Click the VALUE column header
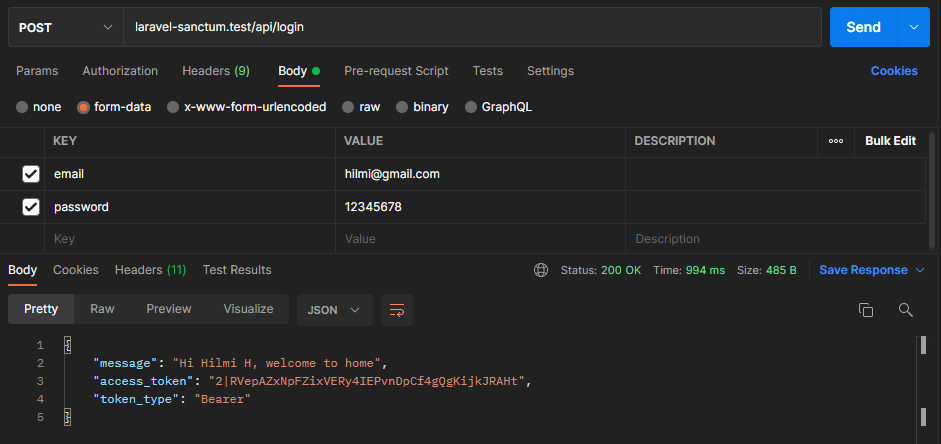Viewport: 941px width, 444px height. (x=363, y=141)
